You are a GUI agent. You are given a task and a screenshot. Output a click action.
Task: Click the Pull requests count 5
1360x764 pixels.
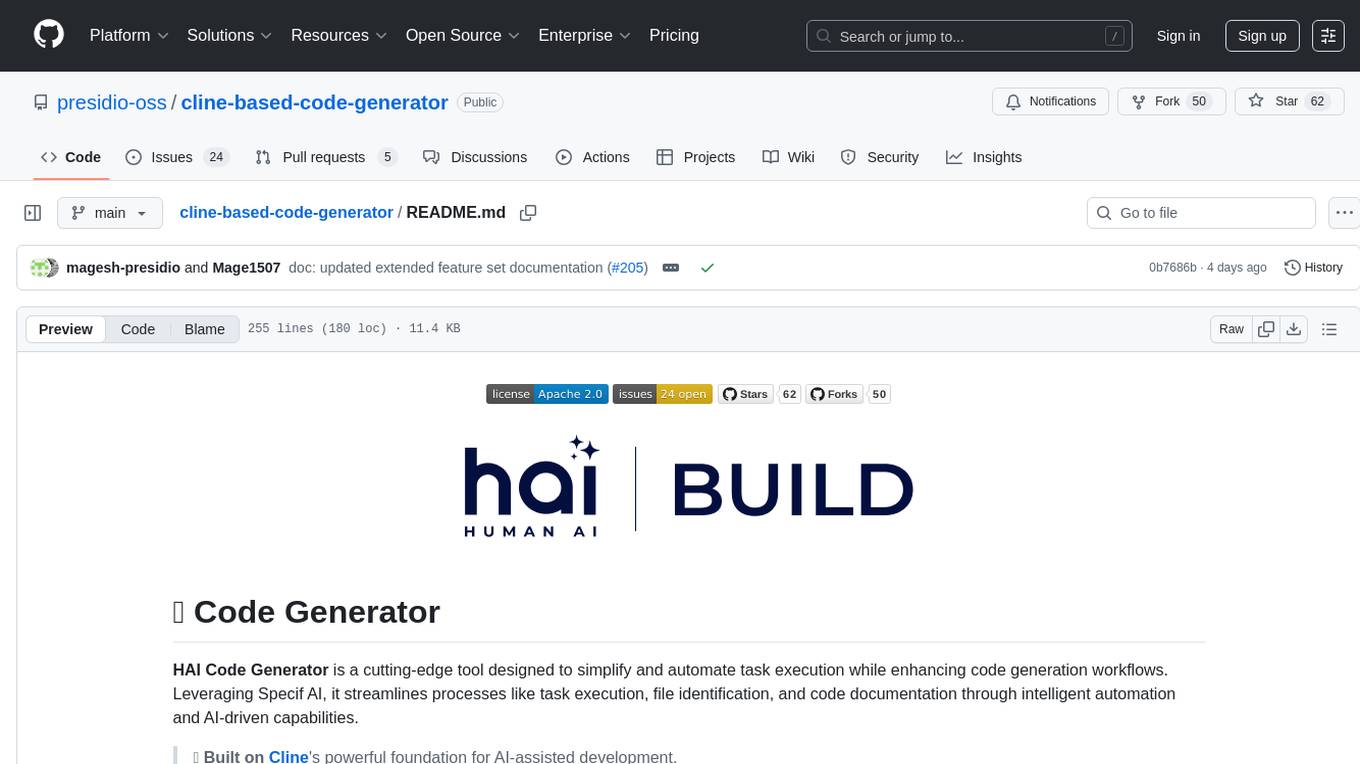pos(388,157)
